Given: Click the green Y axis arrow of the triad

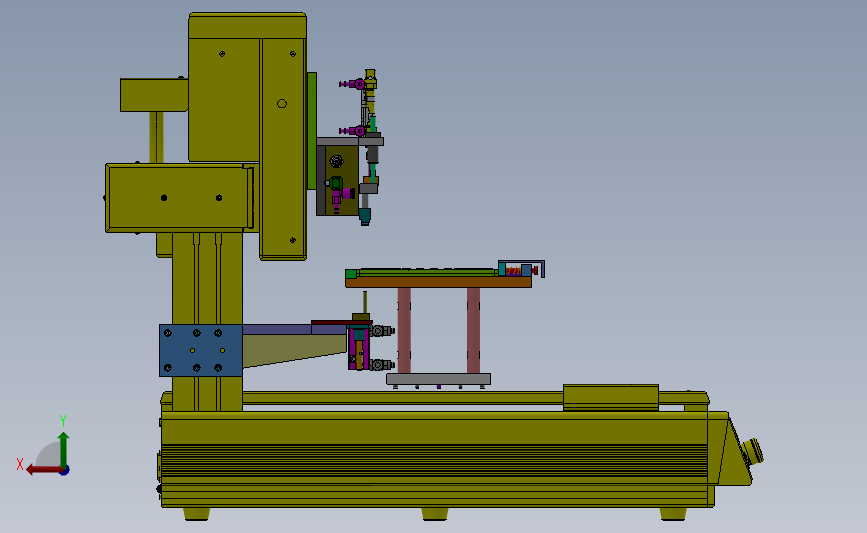Looking at the screenshot, I should point(64,450).
